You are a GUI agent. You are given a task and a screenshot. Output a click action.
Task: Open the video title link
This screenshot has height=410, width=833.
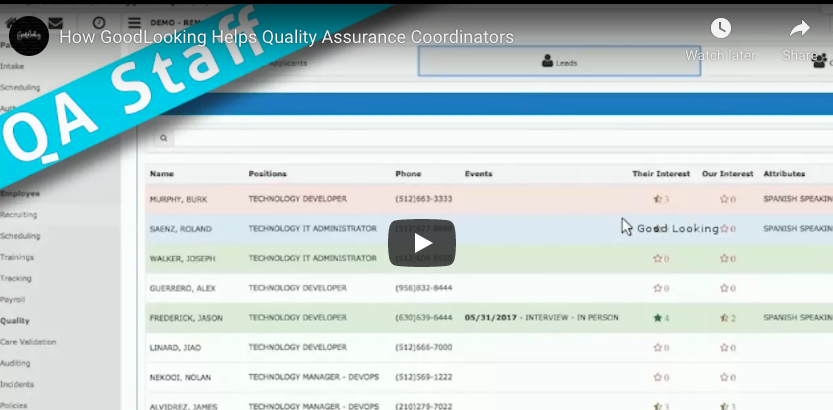tap(286, 37)
